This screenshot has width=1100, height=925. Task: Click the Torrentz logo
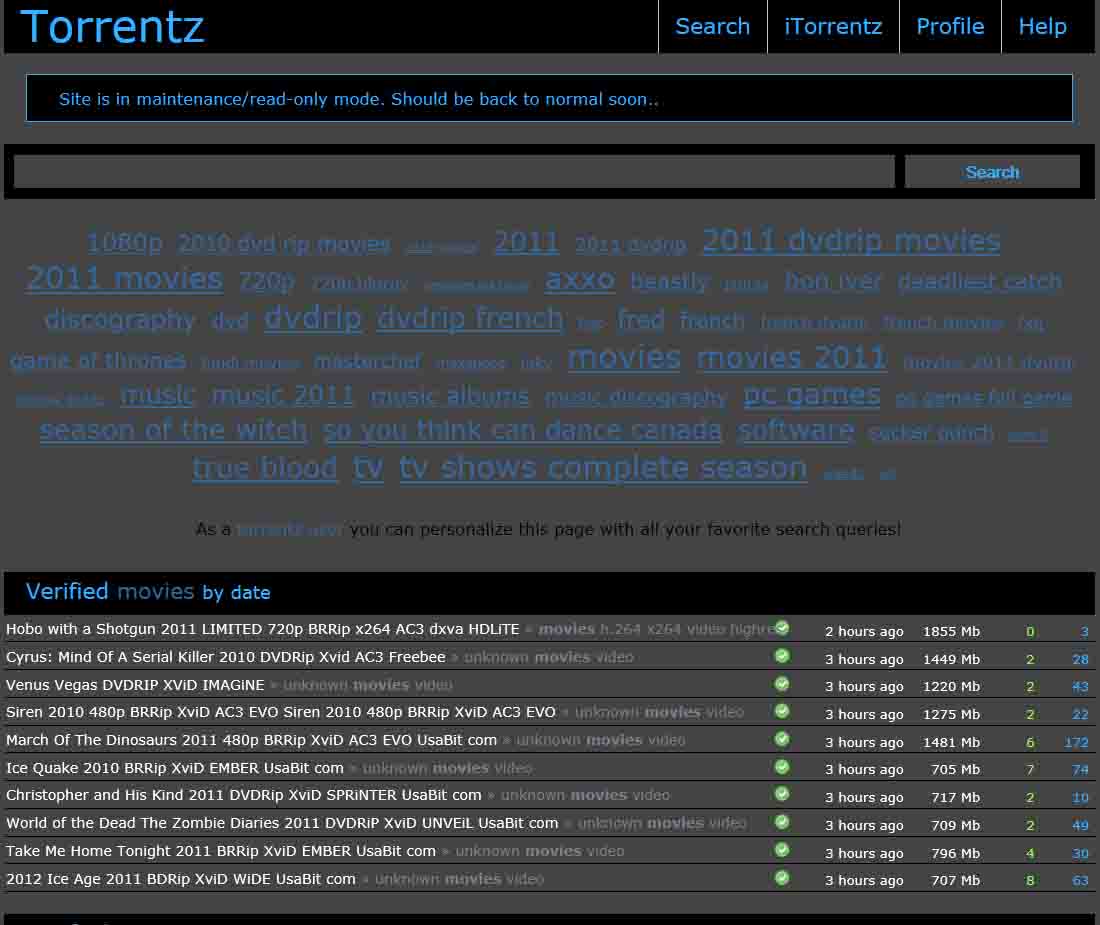[111, 26]
